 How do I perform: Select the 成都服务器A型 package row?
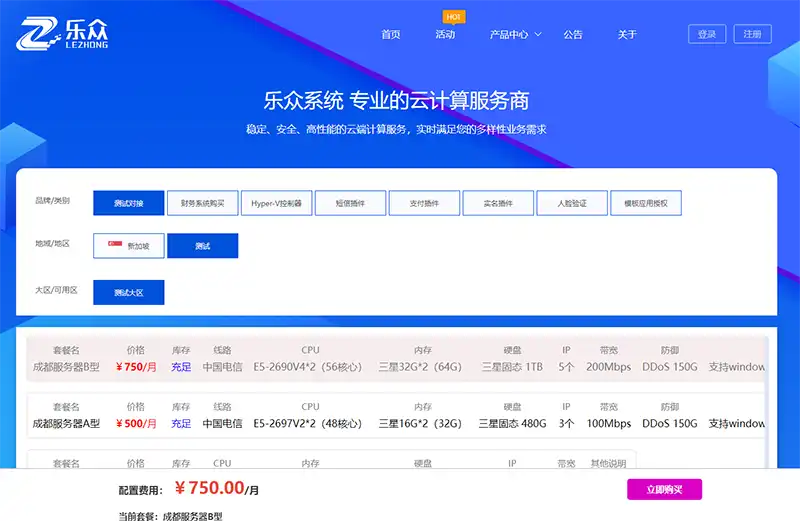[x=396, y=416]
